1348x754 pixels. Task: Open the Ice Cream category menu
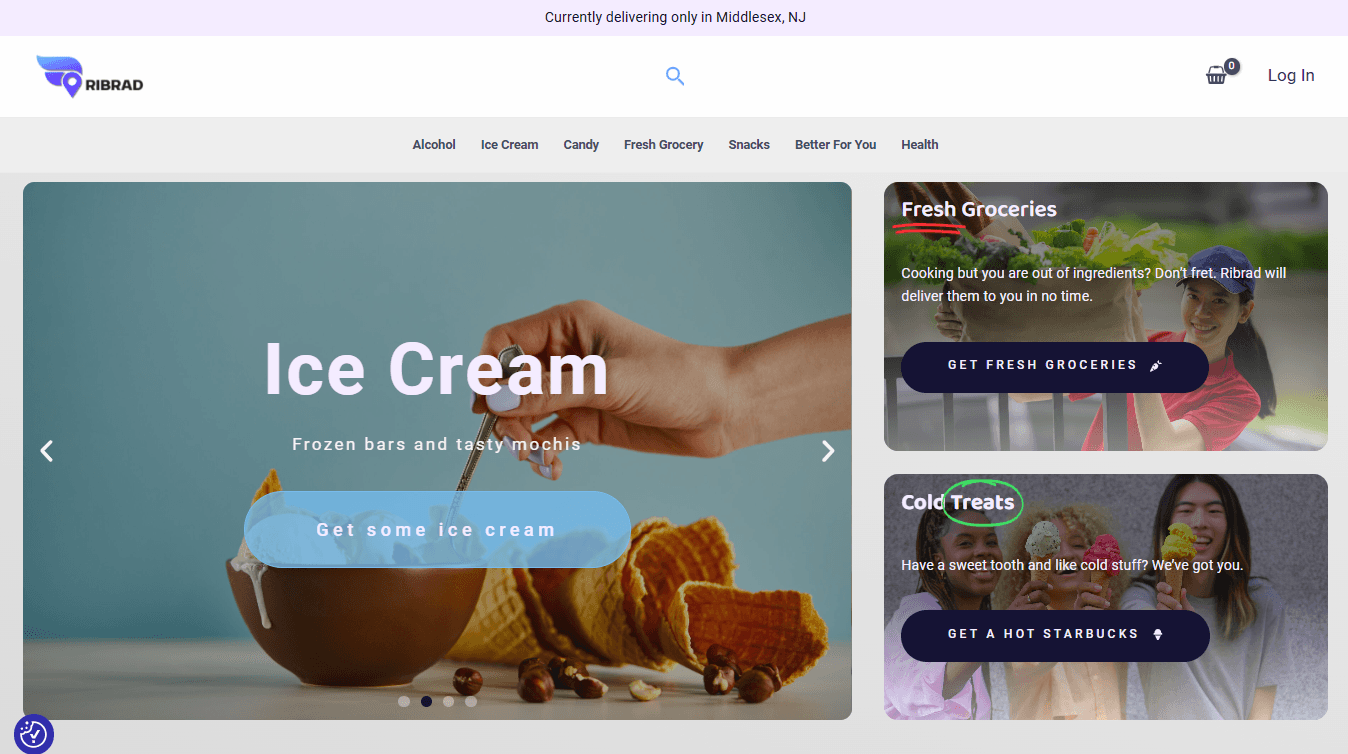509,145
